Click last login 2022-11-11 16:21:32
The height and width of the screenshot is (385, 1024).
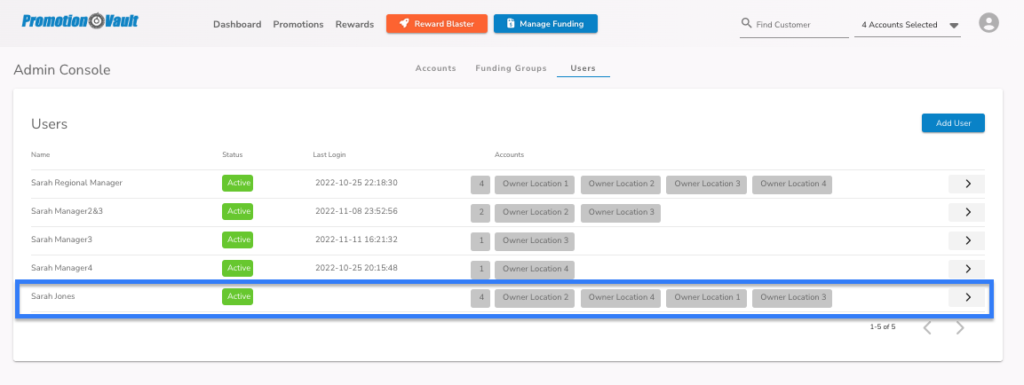click(x=356, y=239)
